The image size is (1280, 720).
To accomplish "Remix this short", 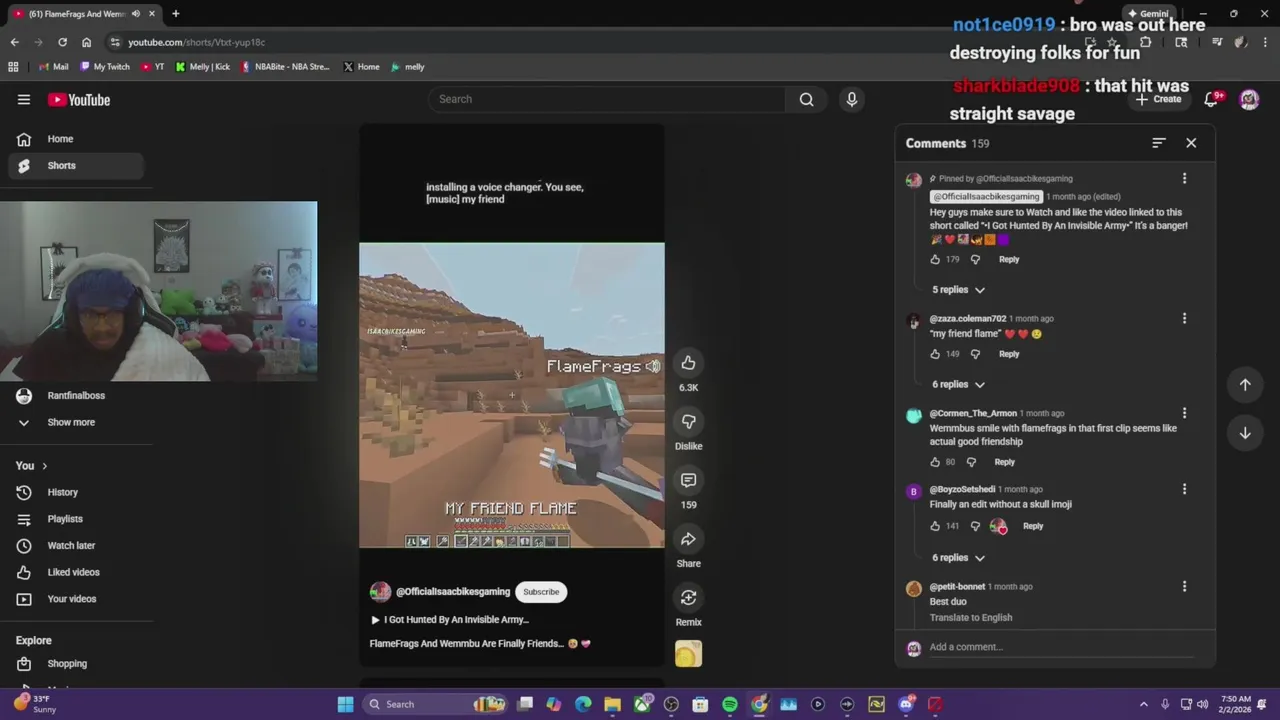I will (688, 597).
